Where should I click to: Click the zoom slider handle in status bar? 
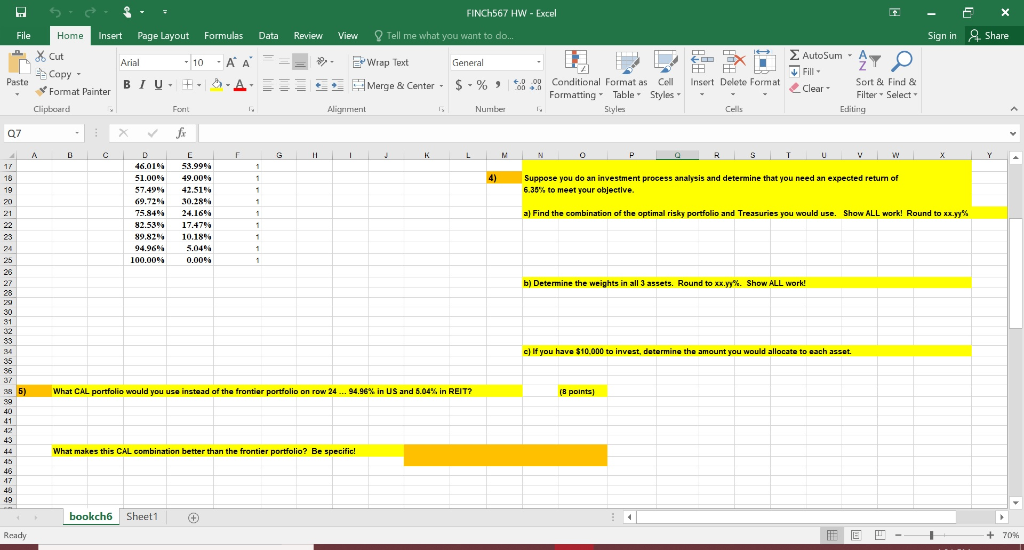coord(931,536)
